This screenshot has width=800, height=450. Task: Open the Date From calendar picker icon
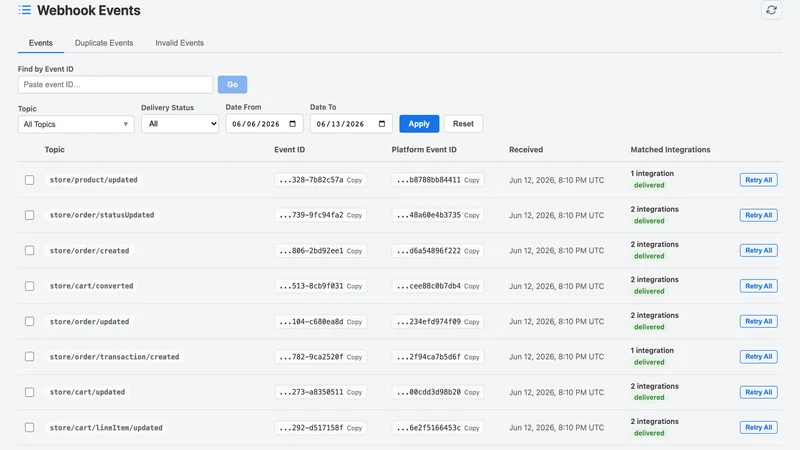click(292, 124)
